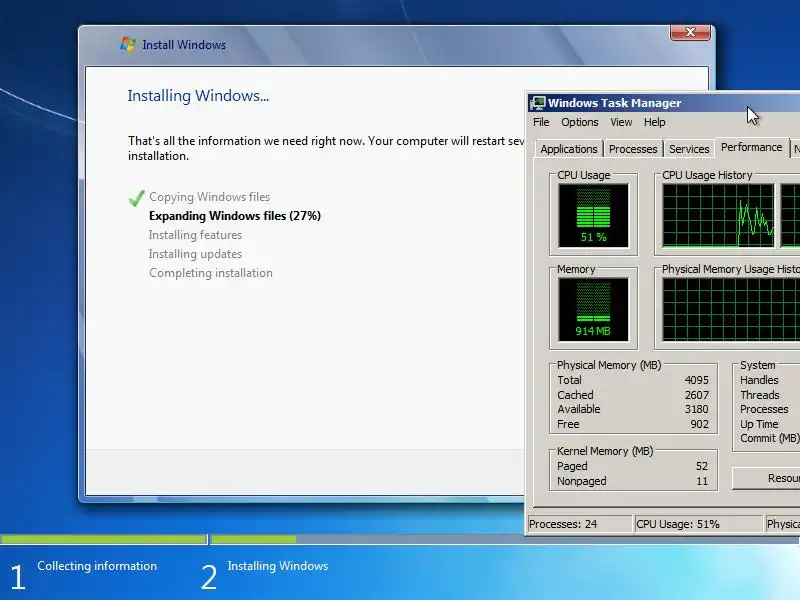This screenshot has height=600, width=800.
Task: Click the Collecting information progress bar
Action: point(104,539)
